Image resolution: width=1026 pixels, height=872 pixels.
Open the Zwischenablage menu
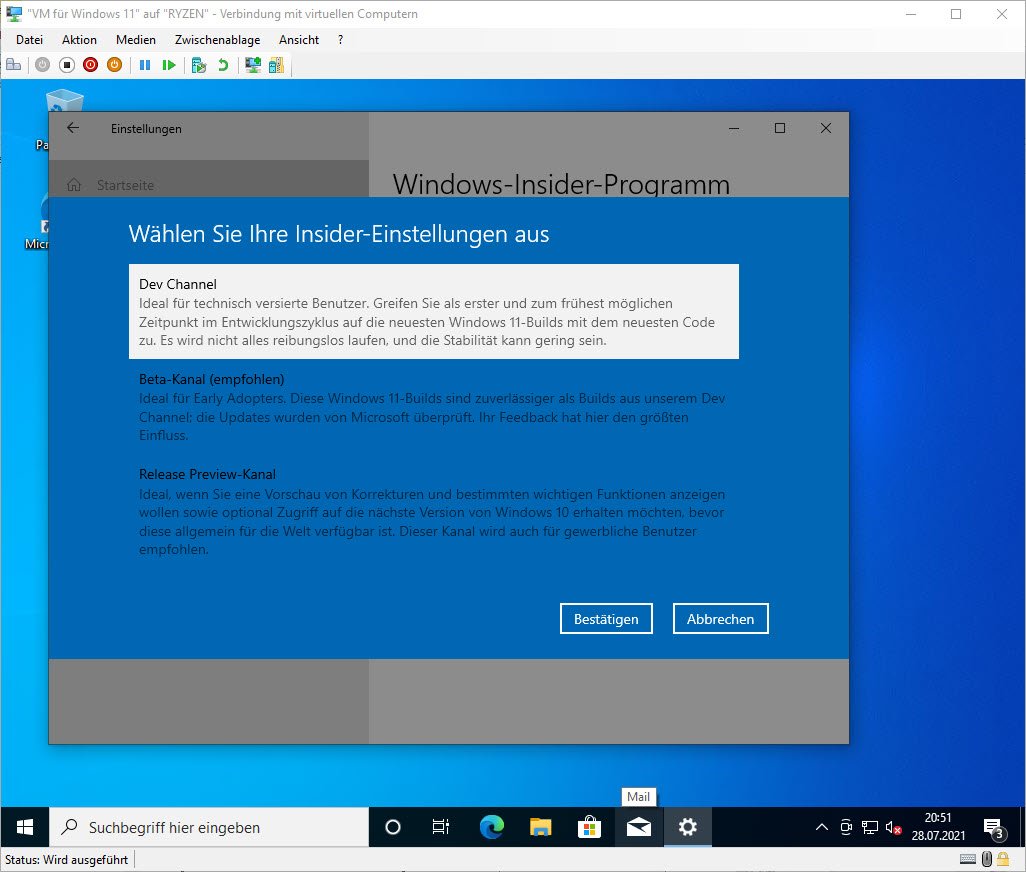click(x=217, y=40)
